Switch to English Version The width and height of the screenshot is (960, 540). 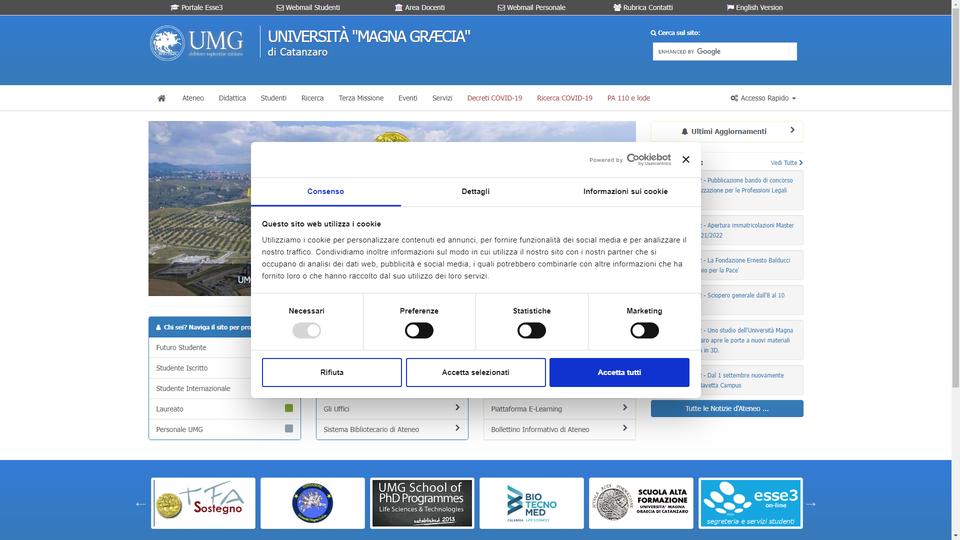(754, 7)
